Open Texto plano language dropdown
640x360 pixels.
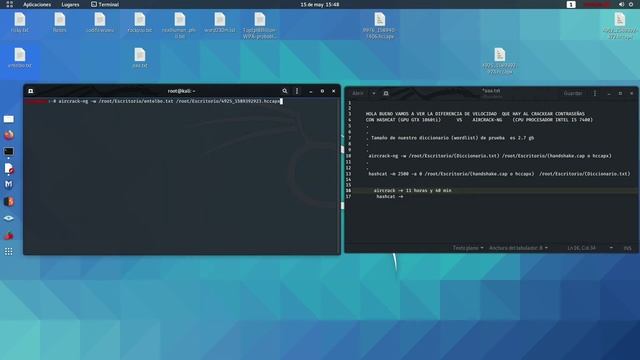[468, 248]
